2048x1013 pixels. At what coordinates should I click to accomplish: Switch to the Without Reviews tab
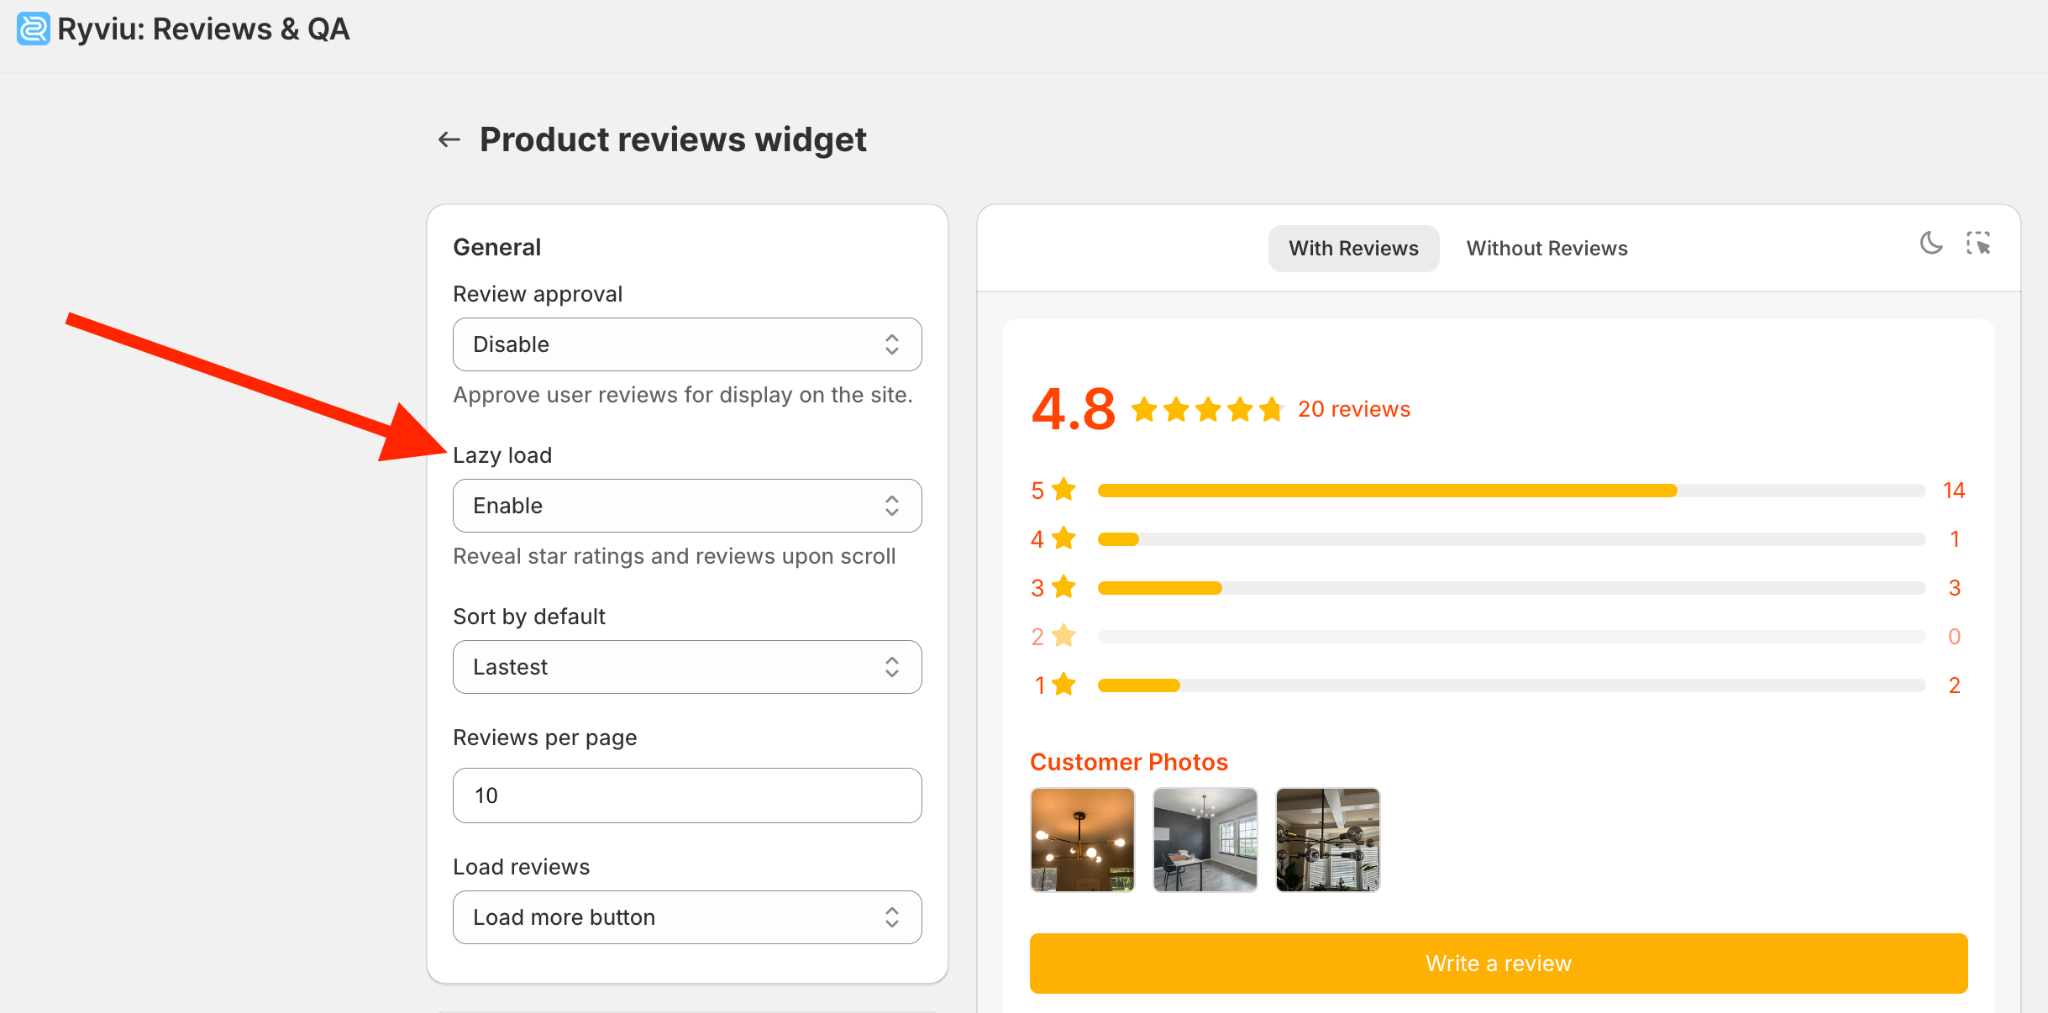1547,248
